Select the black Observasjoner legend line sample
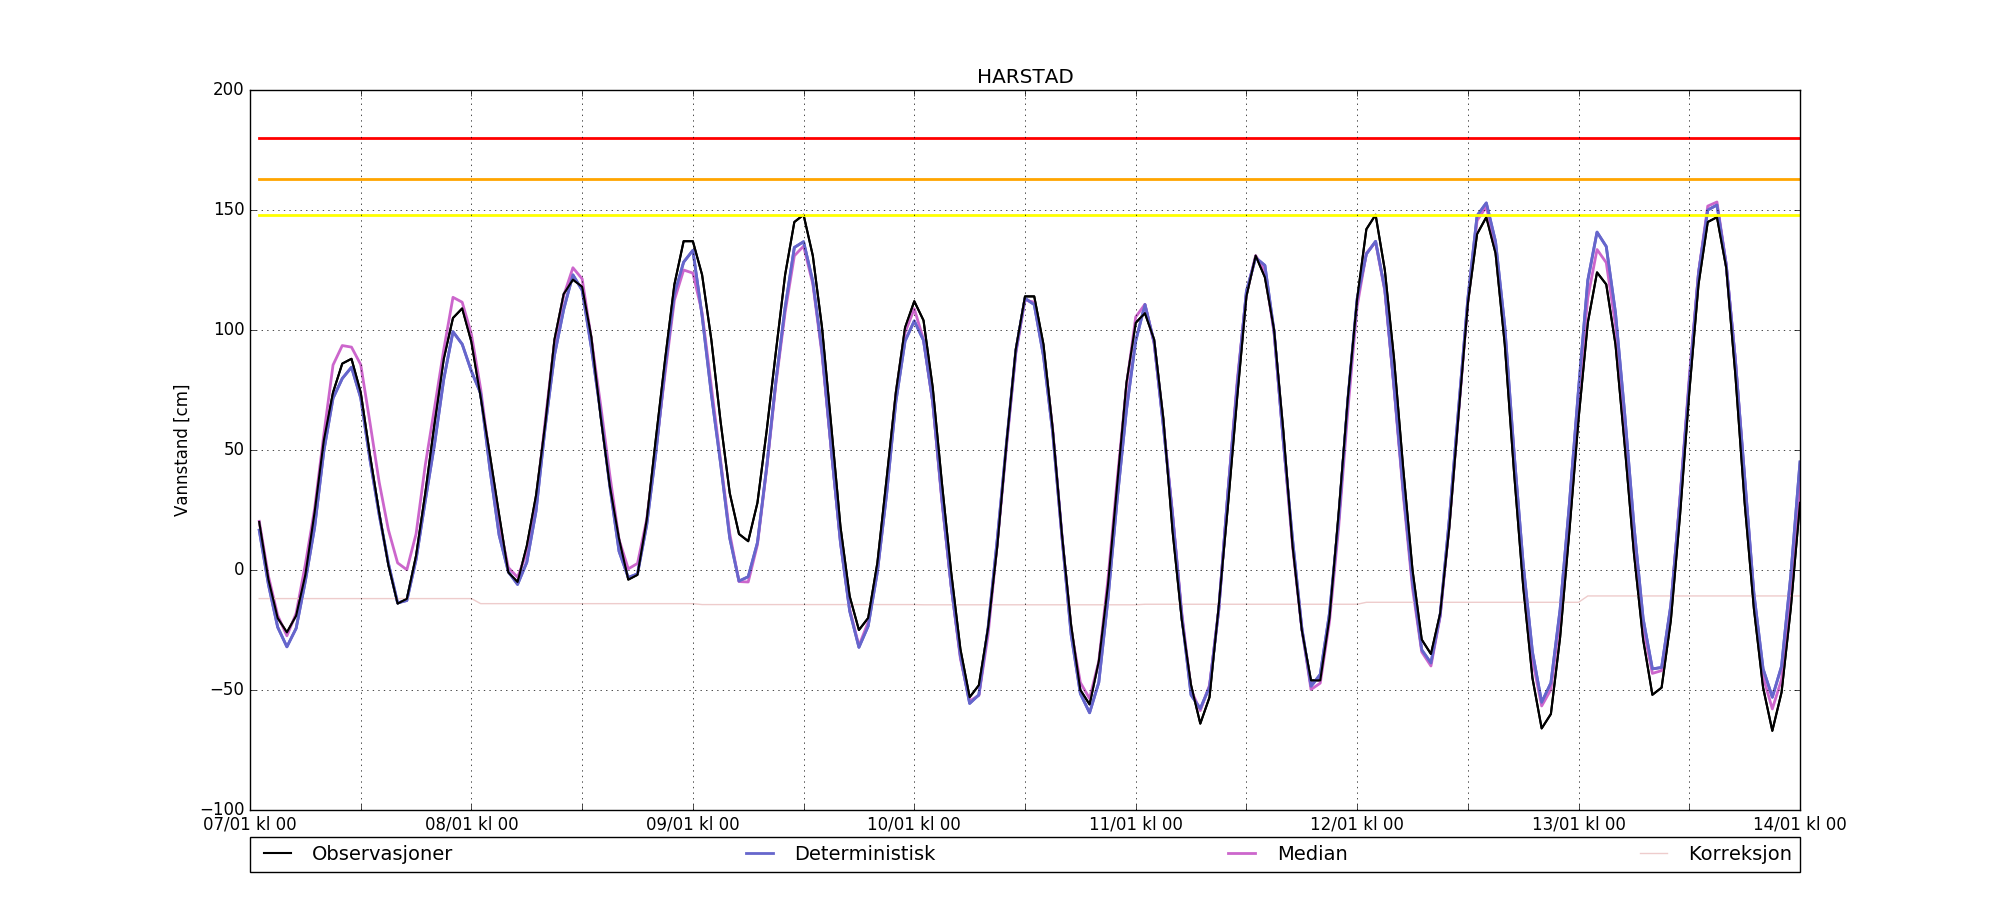2000x900 pixels. [277, 854]
